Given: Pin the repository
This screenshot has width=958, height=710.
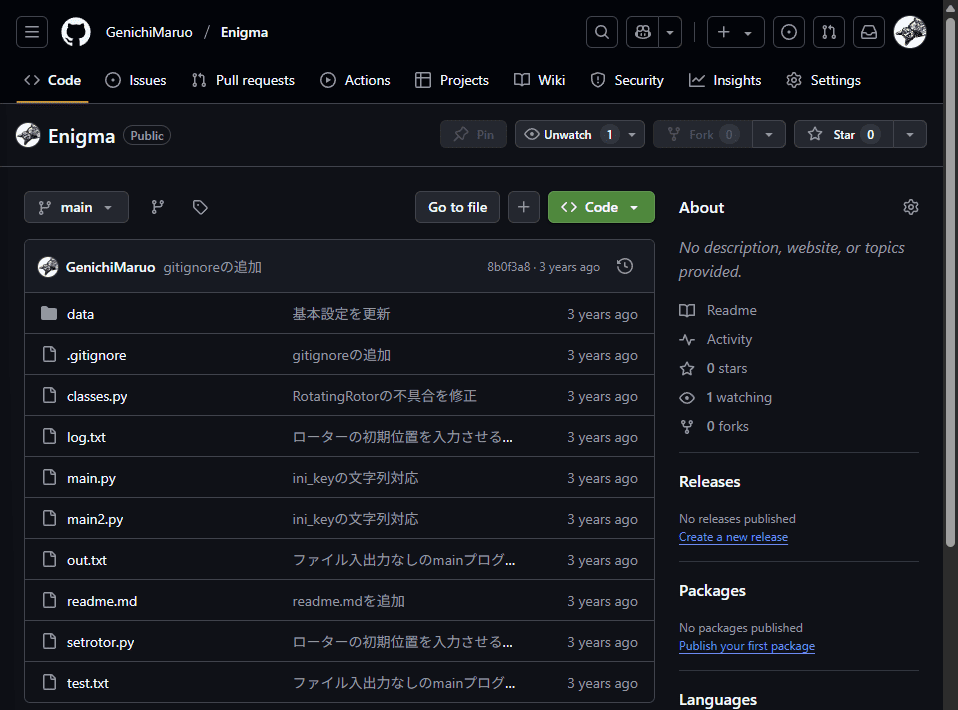Looking at the screenshot, I should (x=473, y=133).
